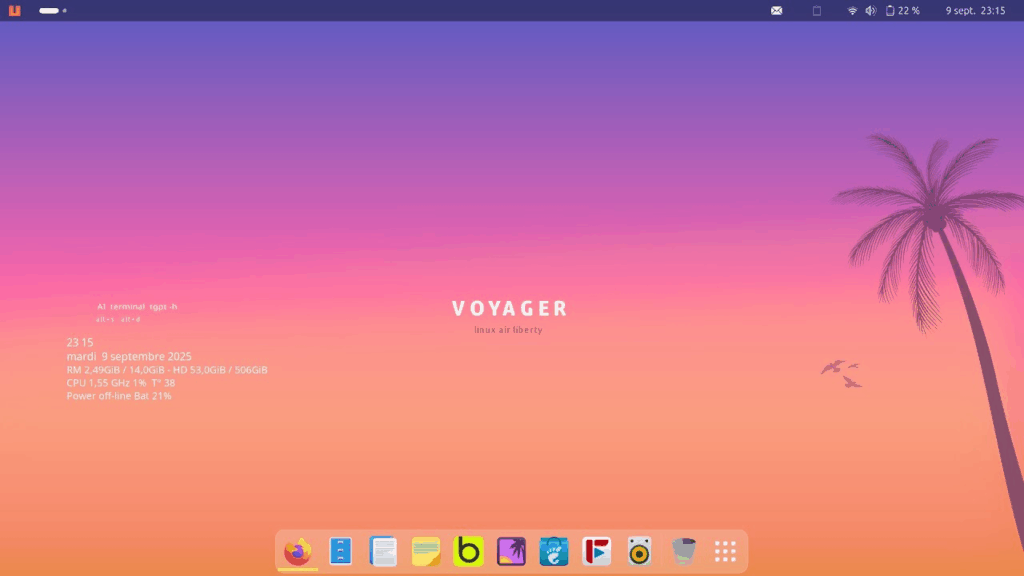Click the orange Voyager logo in top bar
Screen dimensions: 1024x576
coord(14,10)
